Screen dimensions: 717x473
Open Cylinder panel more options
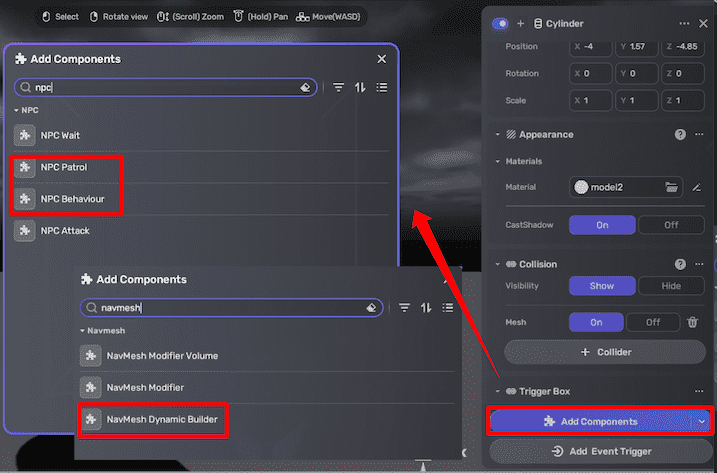pos(684,23)
